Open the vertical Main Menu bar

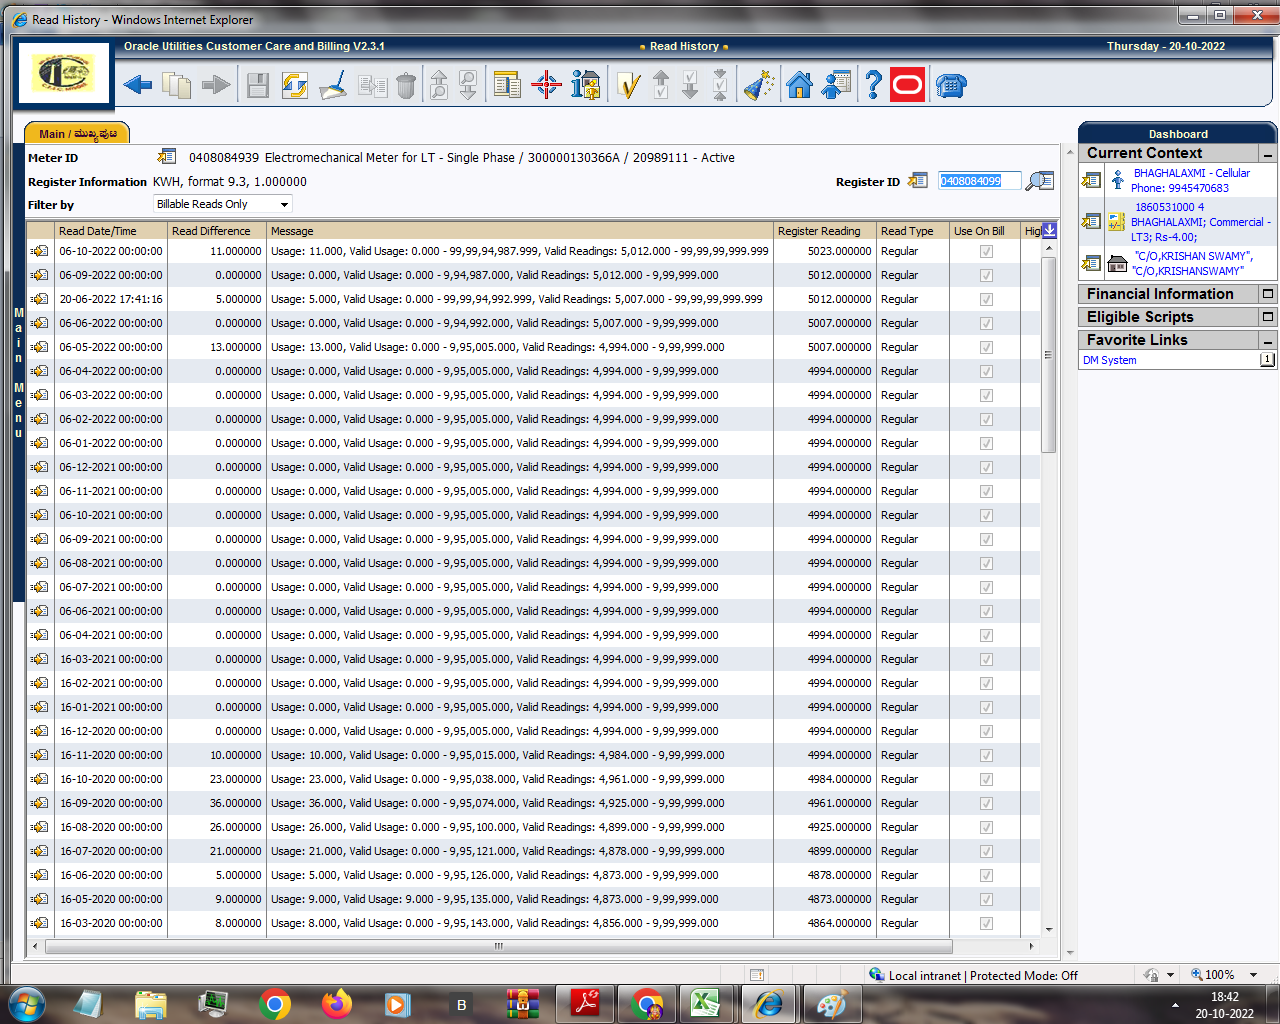coord(18,373)
